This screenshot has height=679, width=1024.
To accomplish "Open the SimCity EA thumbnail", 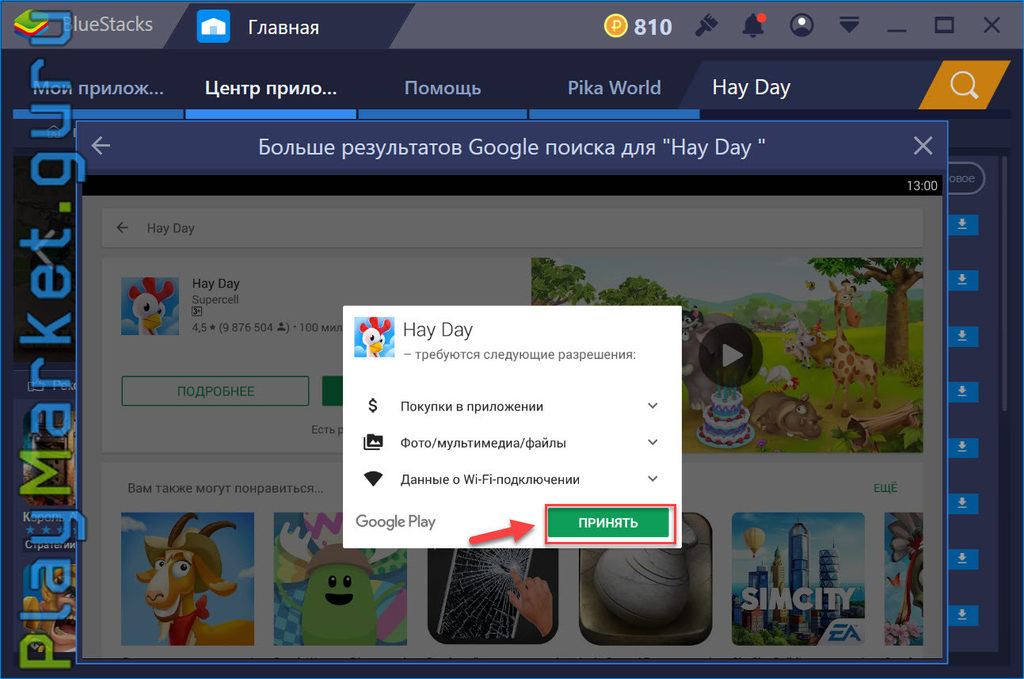I will (x=798, y=579).
